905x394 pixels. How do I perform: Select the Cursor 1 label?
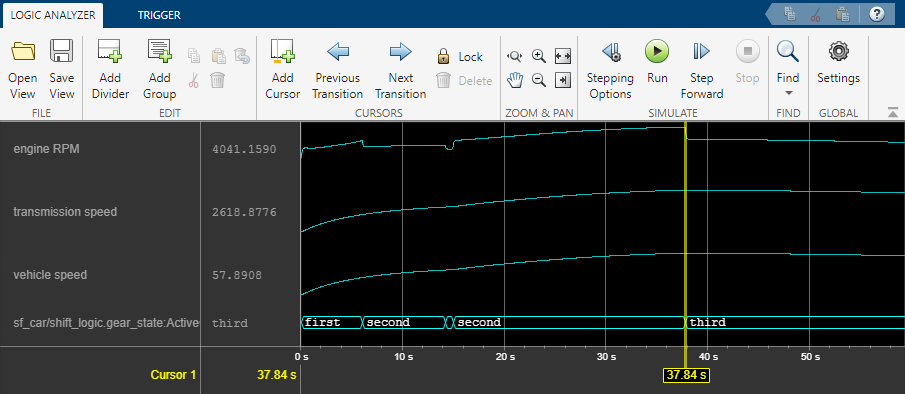[173, 375]
